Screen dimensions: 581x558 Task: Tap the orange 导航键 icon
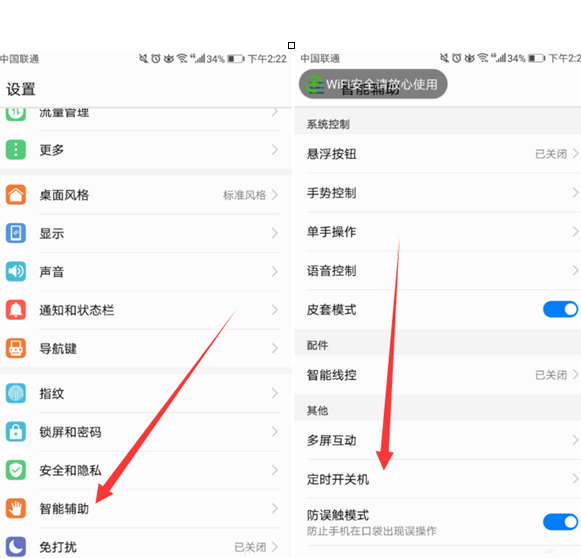pyautogui.click(x=16, y=348)
